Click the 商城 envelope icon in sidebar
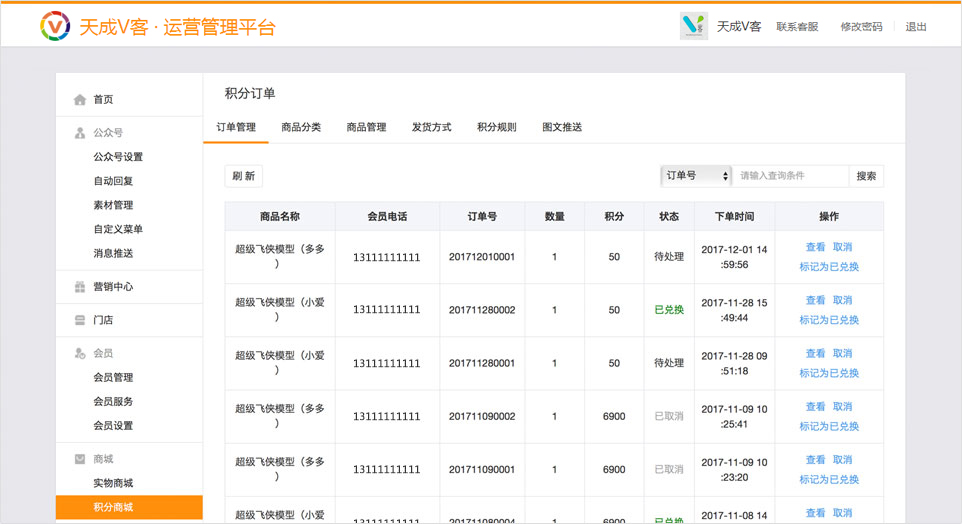The width and height of the screenshot is (962, 524). (80, 459)
